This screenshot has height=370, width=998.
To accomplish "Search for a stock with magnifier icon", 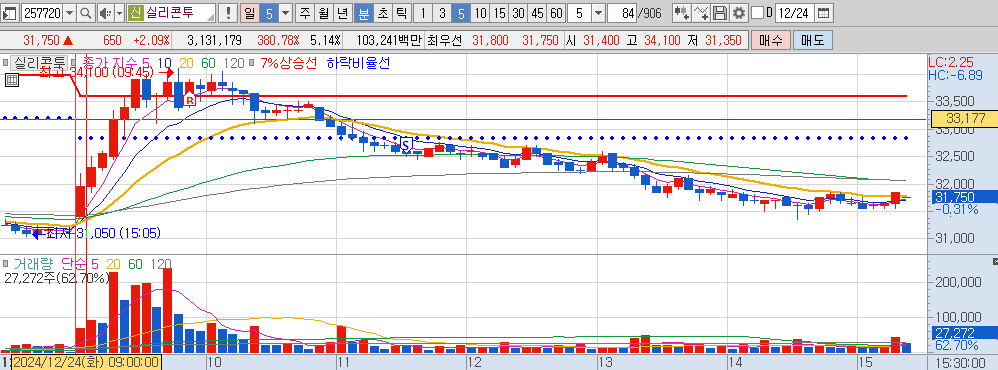I will [x=85, y=12].
